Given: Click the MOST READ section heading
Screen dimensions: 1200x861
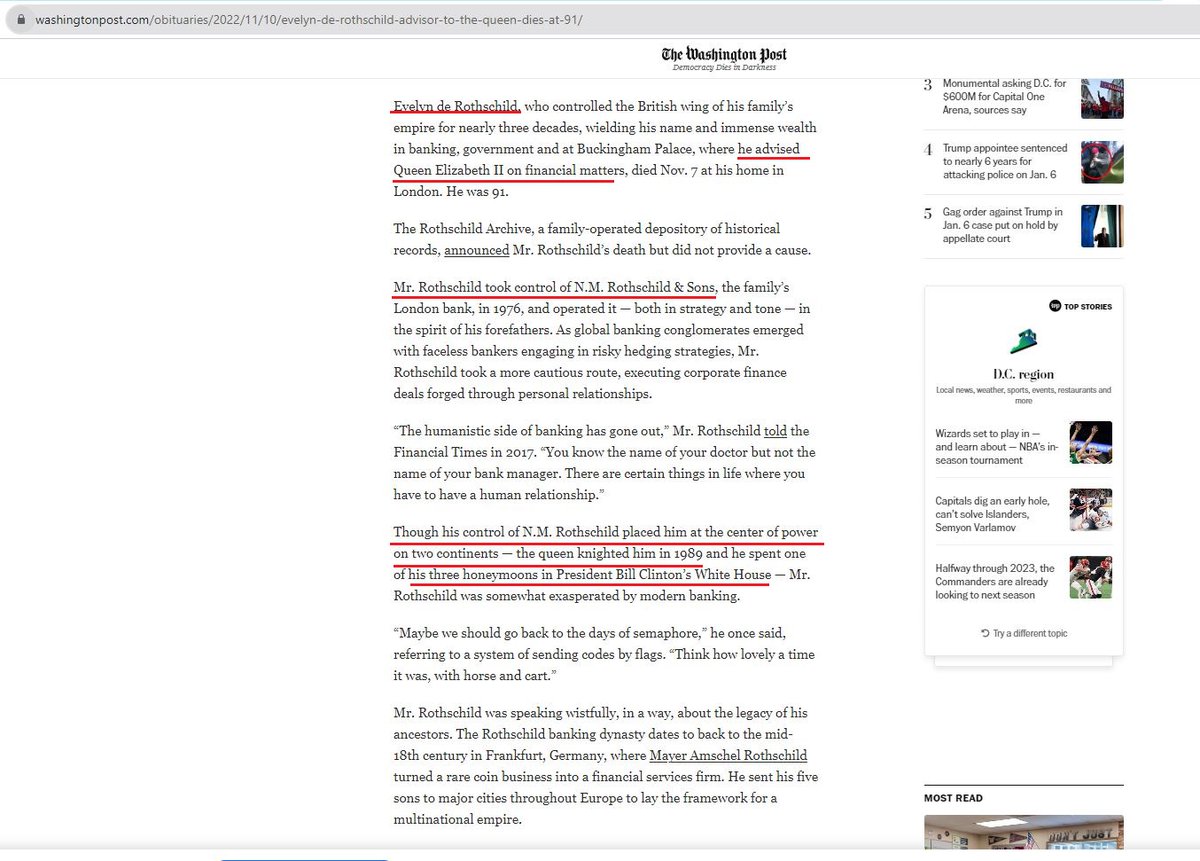Looking at the screenshot, I should click(953, 798).
